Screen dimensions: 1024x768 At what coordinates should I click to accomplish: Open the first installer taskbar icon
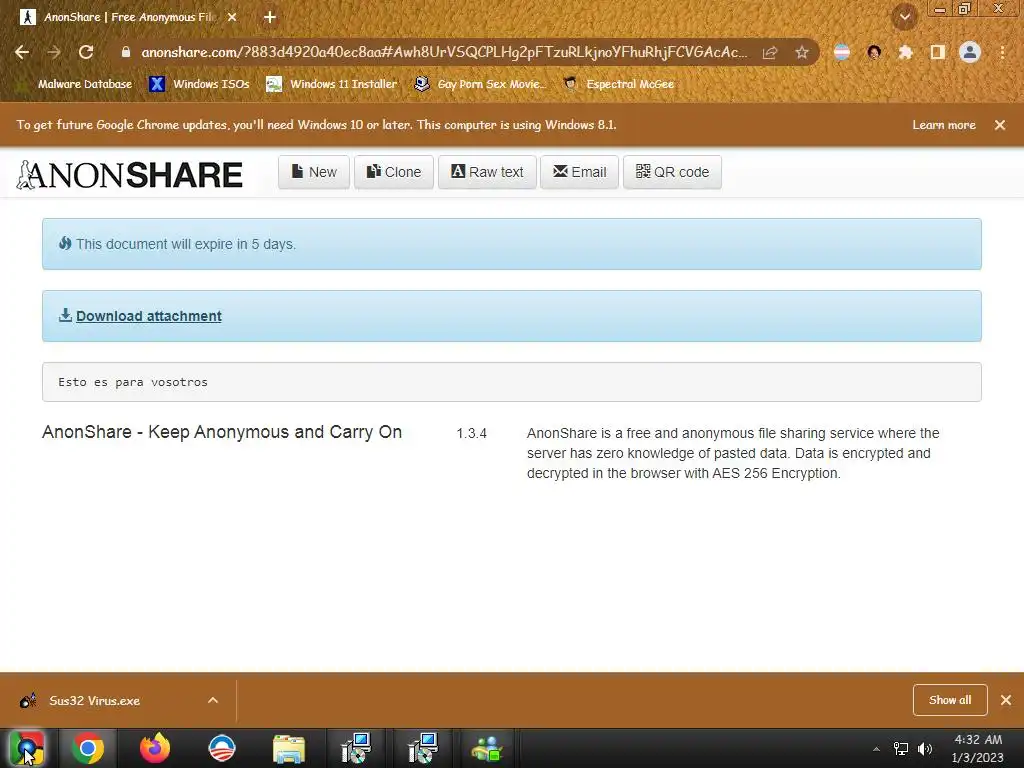tap(356, 748)
